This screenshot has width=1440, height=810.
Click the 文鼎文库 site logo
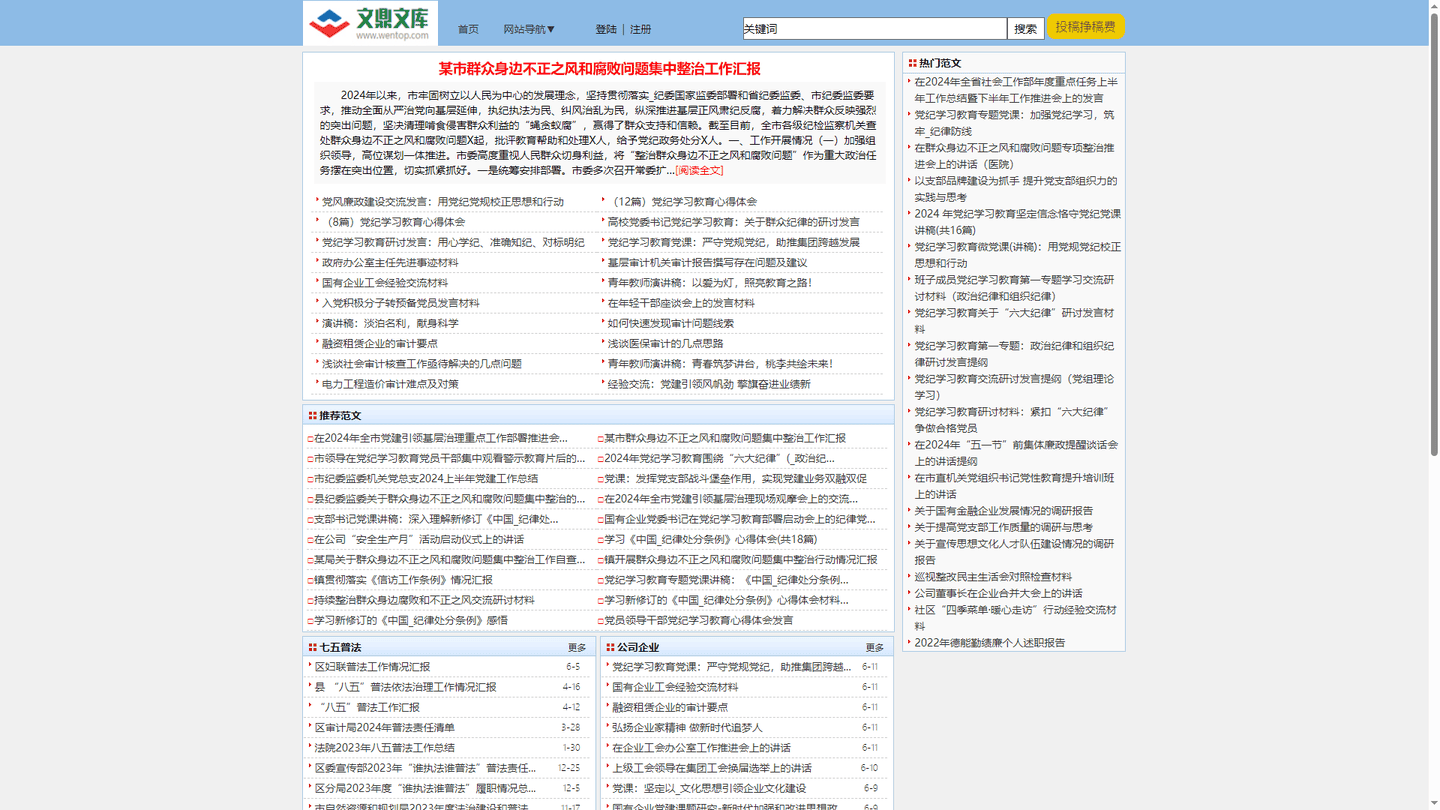(x=370, y=23)
